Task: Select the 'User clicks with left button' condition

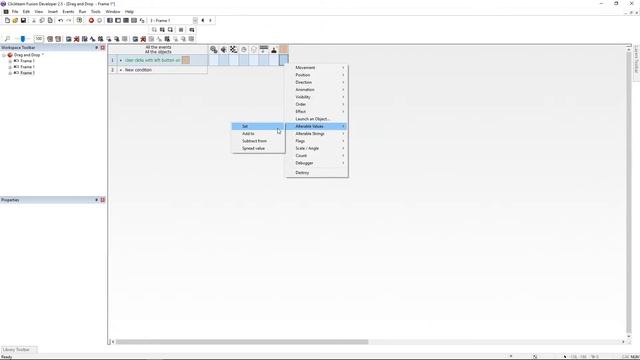Action: click(x=153, y=60)
